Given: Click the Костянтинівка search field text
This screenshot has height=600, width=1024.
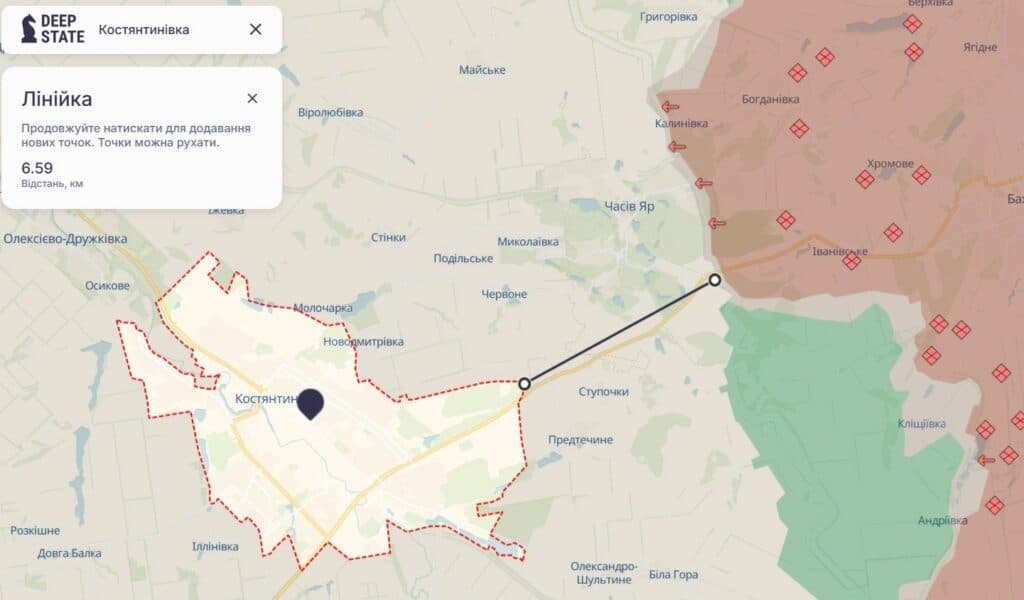Looking at the screenshot, I should click(144, 29).
